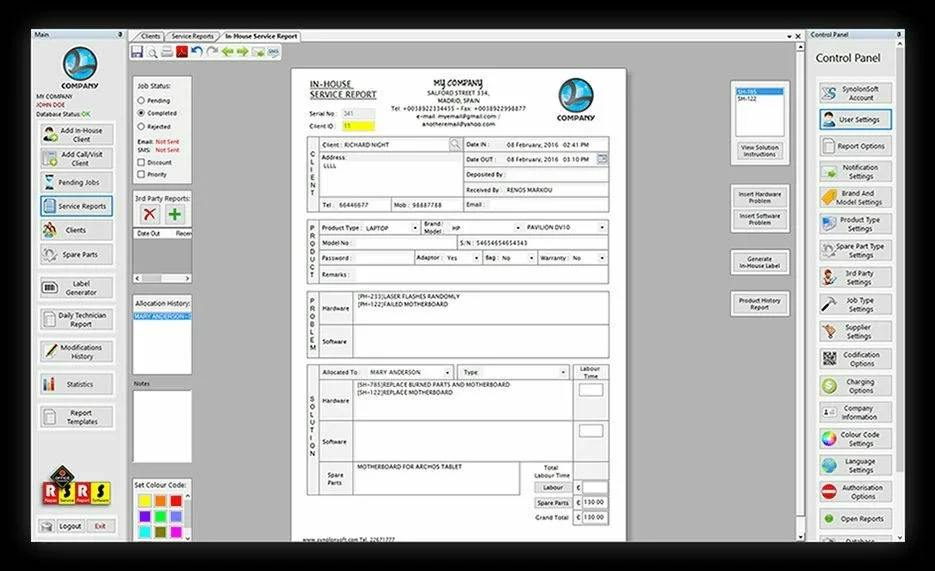Switch to the Clients tab
This screenshot has width=935, height=571.
[x=150, y=36]
